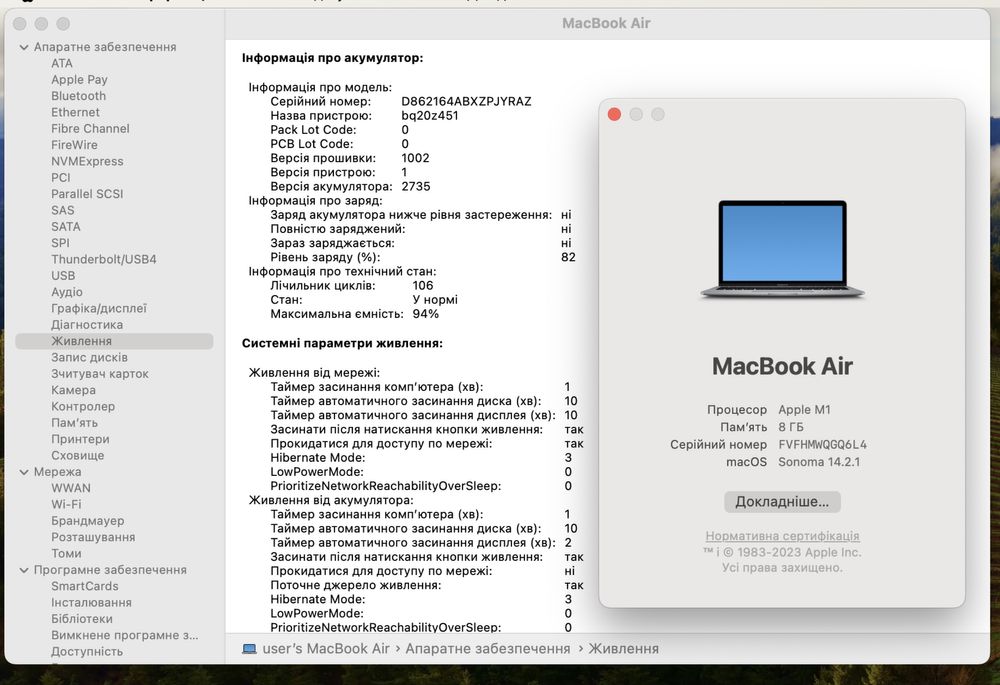Click Максимальна ємність value 94%

425,314
